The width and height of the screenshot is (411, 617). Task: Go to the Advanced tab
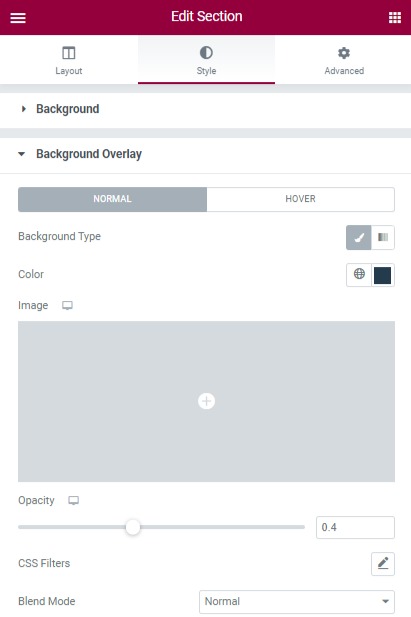(x=344, y=60)
